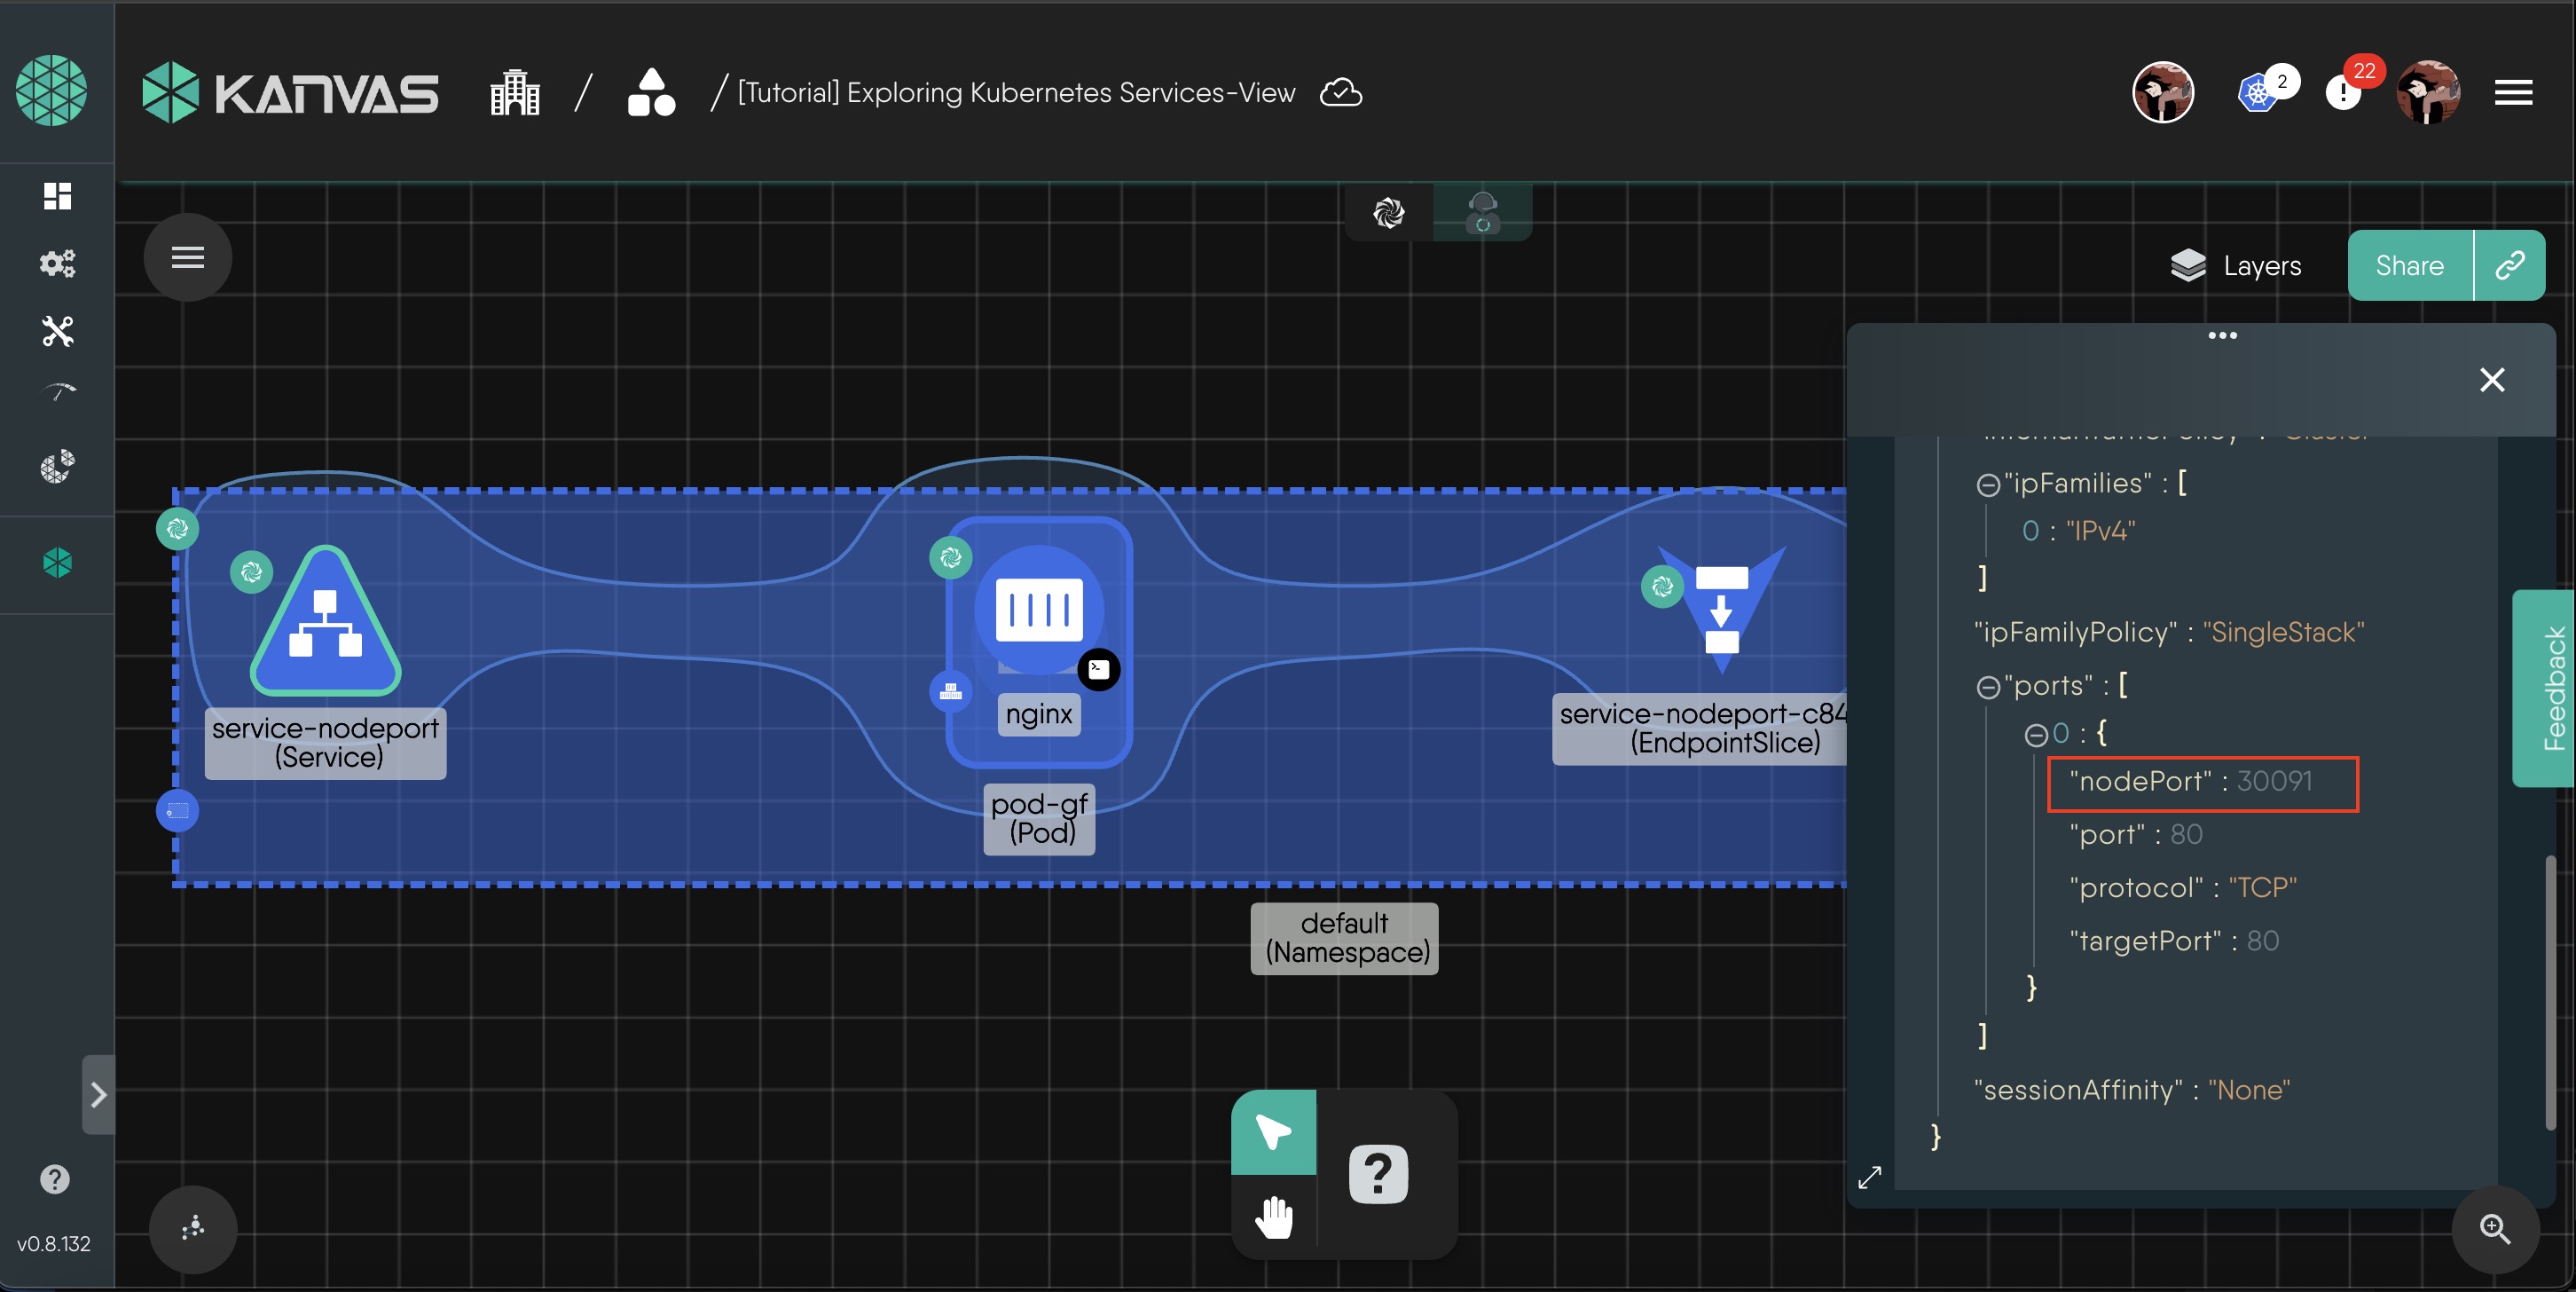Click the Share button

pos(2409,266)
